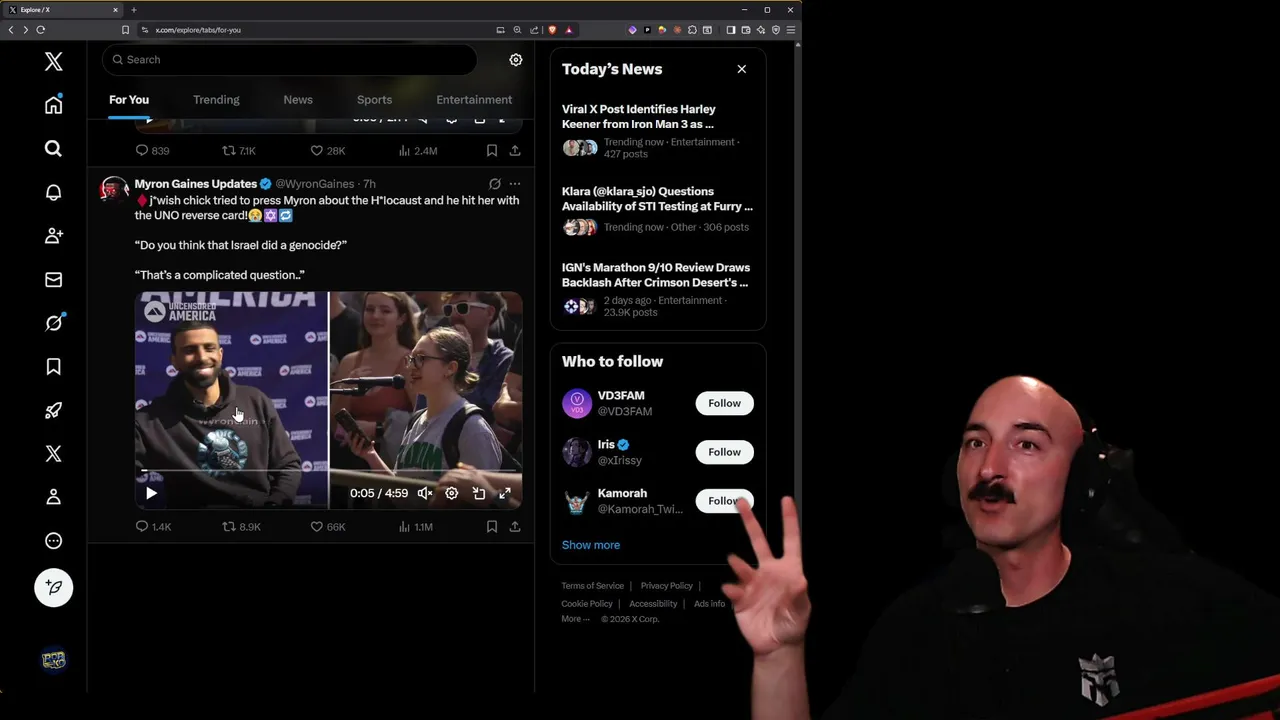Image resolution: width=1280 pixels, height=720 pixels.
Task: Open Messages envelope icon
Action: pos(54,280)
